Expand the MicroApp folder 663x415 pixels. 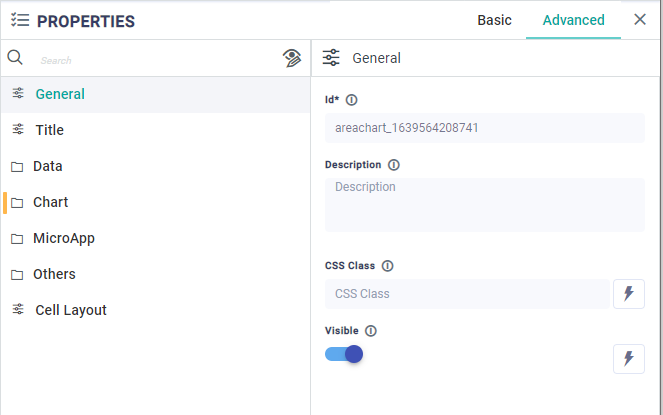click(x=63, y=238)
